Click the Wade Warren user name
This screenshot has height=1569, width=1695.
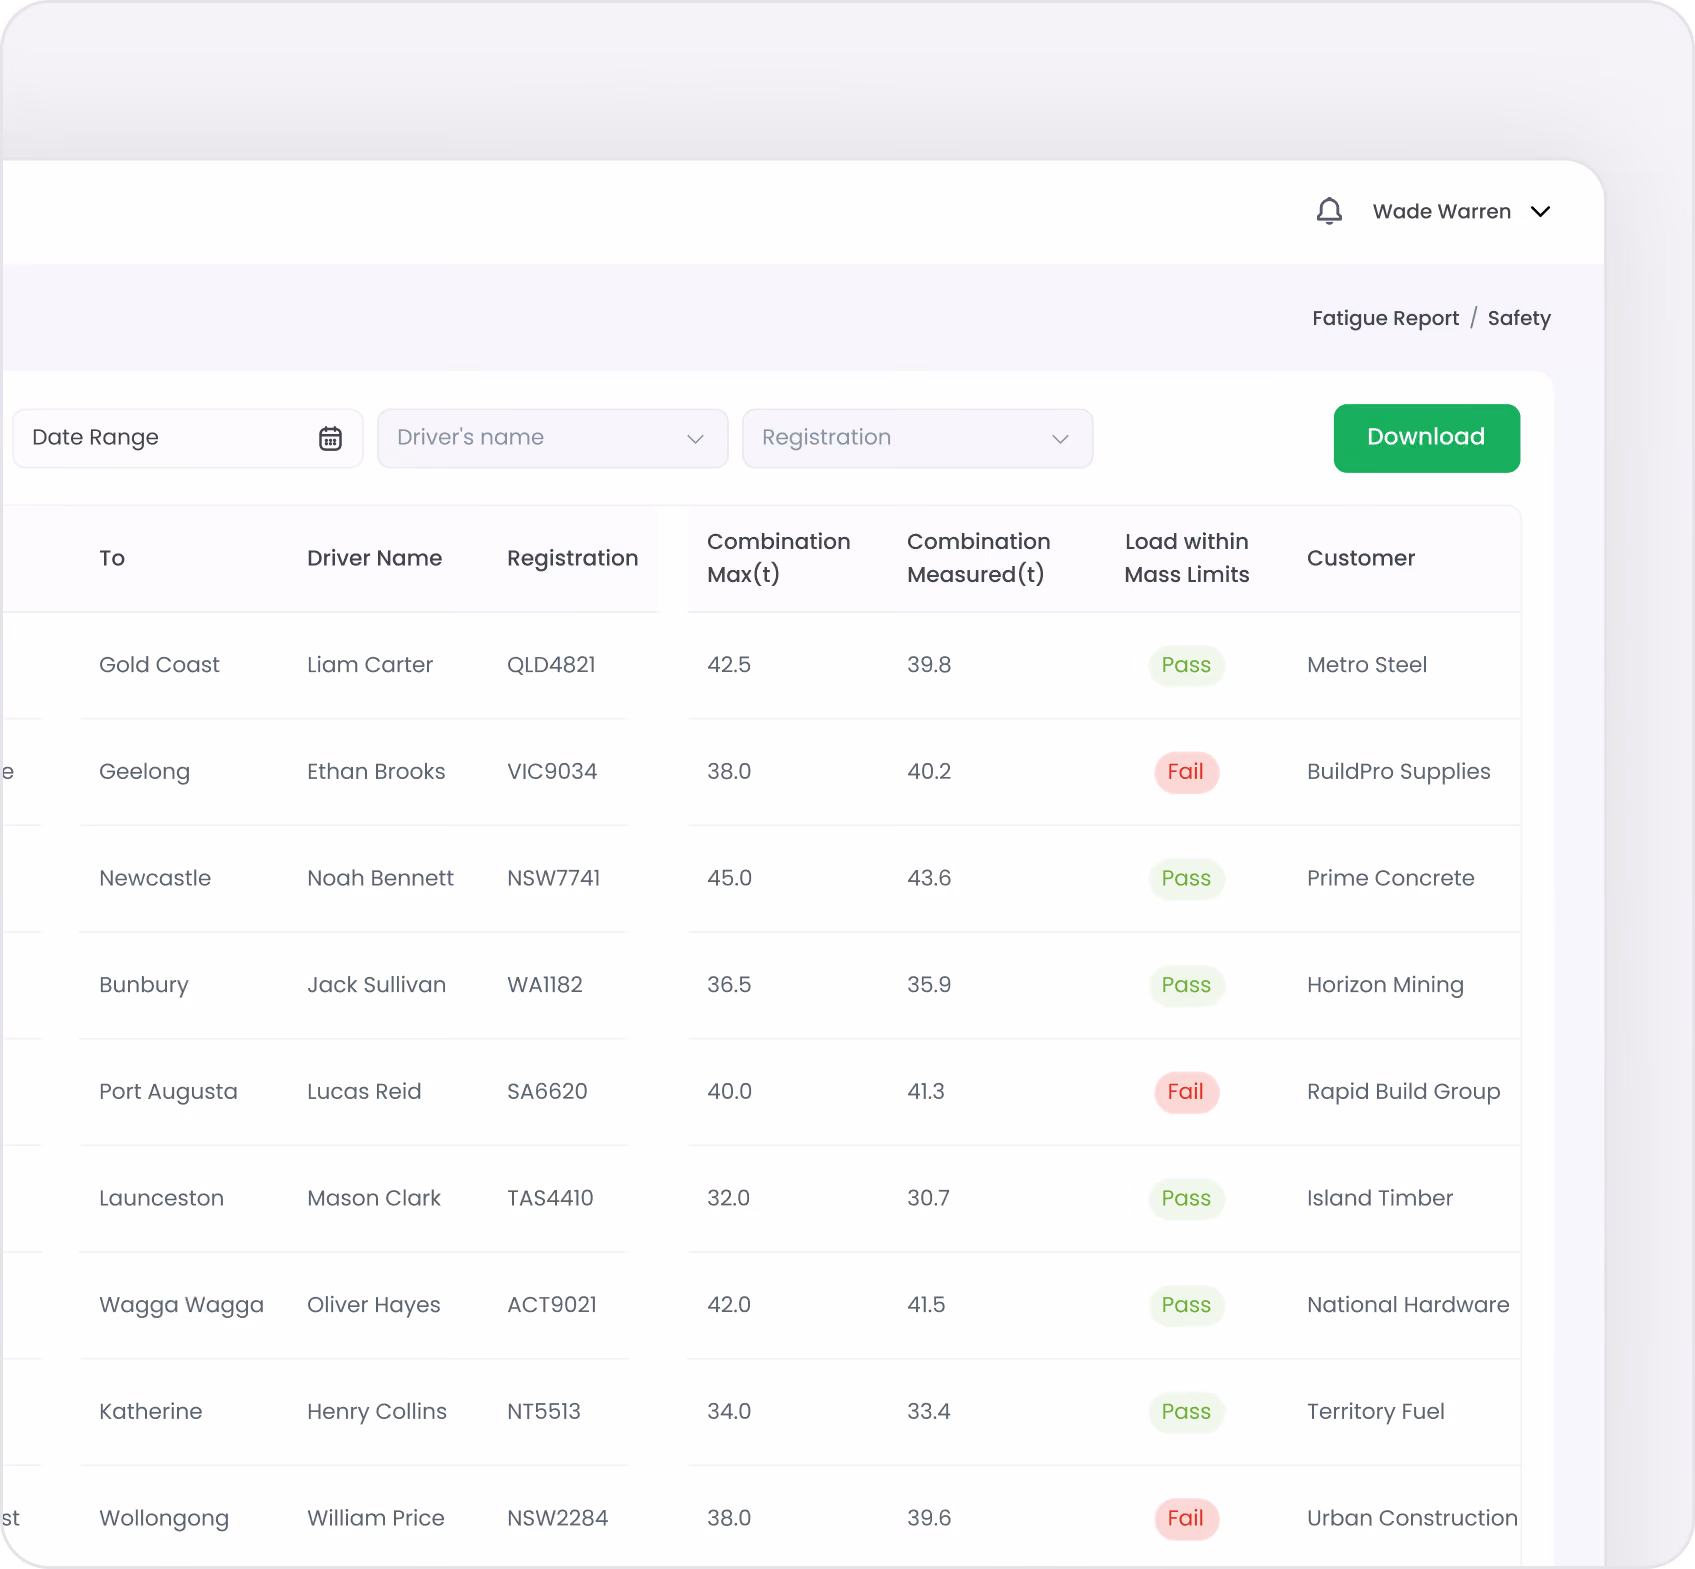pyautogui.click(x=1441, y=212)
